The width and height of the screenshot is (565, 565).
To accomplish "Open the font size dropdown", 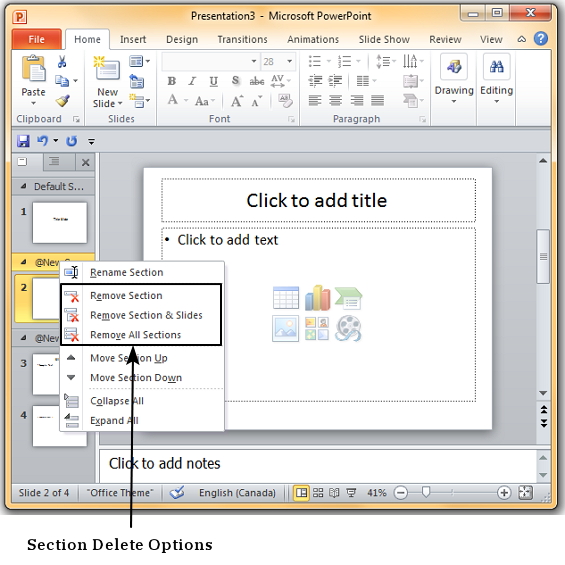I will [289, 61].
